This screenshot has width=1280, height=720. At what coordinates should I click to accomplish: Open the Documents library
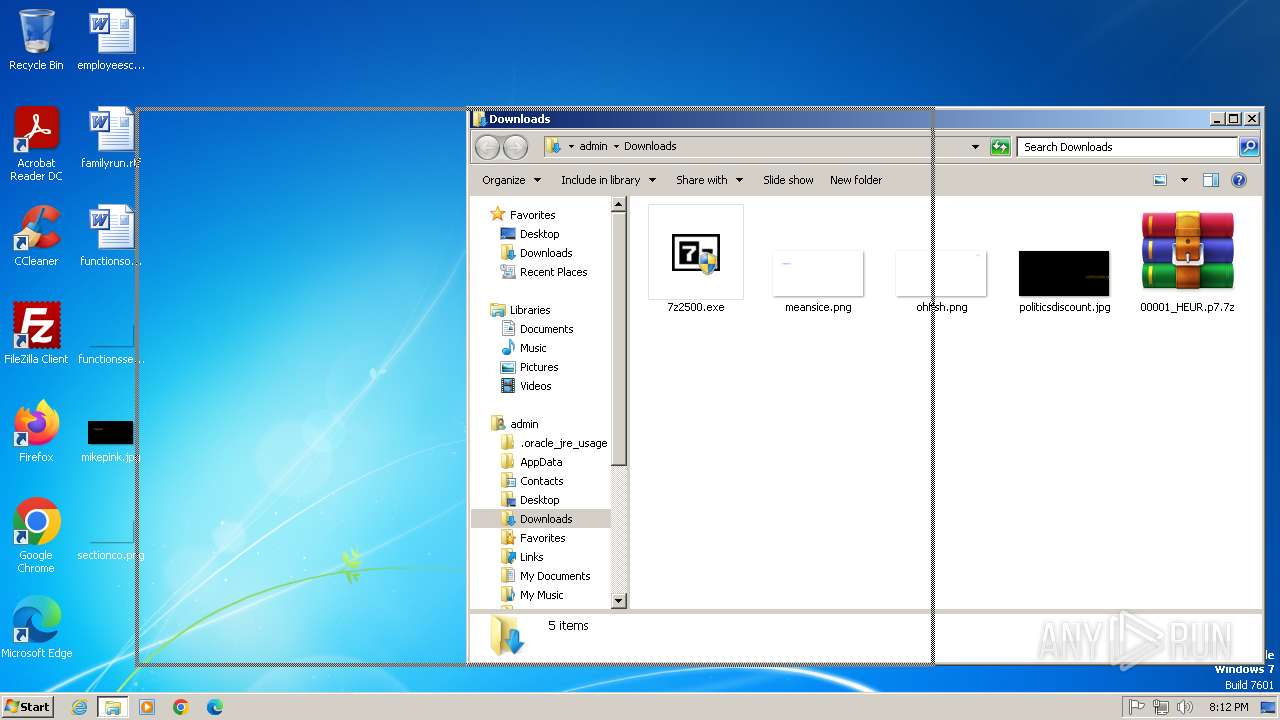pos(546,329)
